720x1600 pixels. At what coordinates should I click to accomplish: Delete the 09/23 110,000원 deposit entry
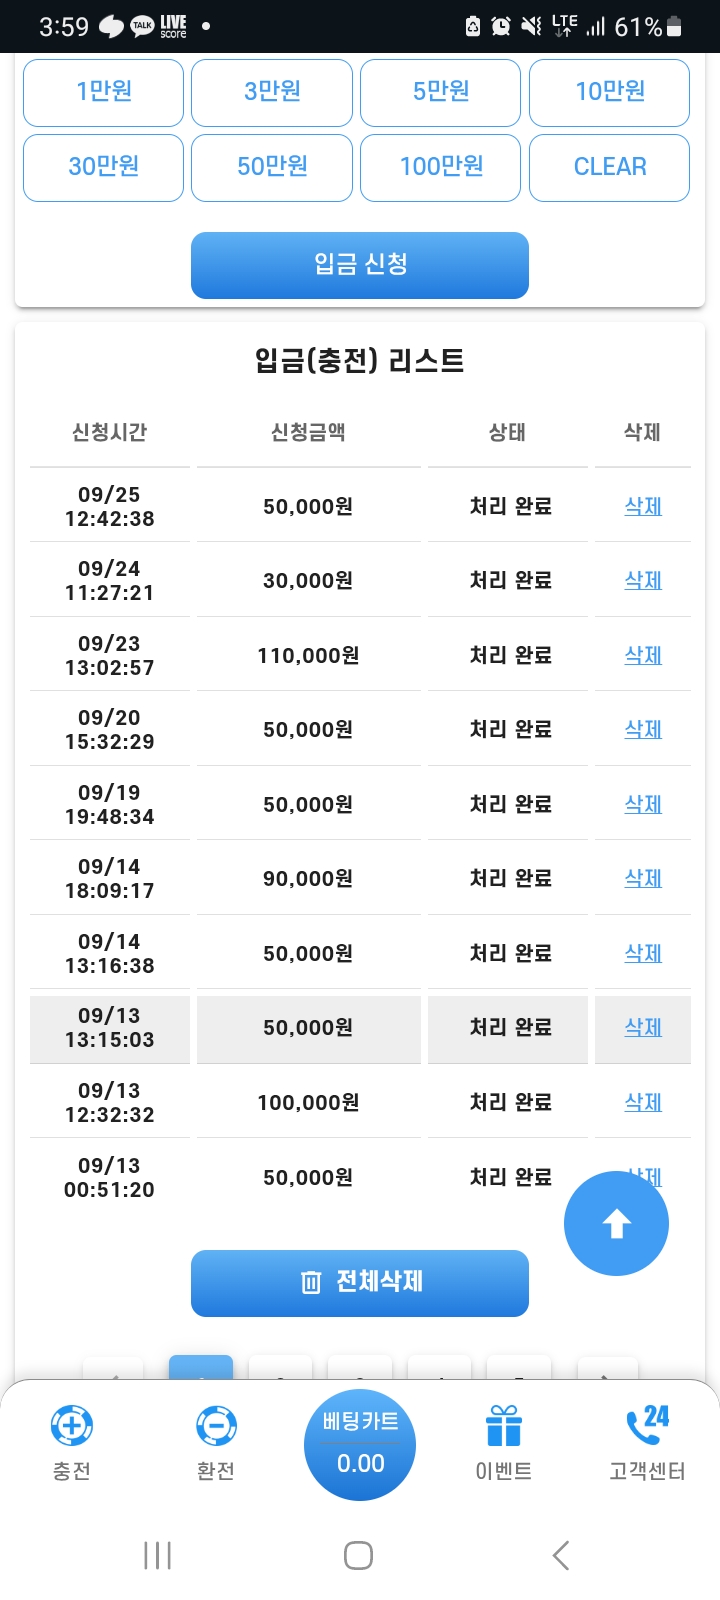click(x=643, y=656)
